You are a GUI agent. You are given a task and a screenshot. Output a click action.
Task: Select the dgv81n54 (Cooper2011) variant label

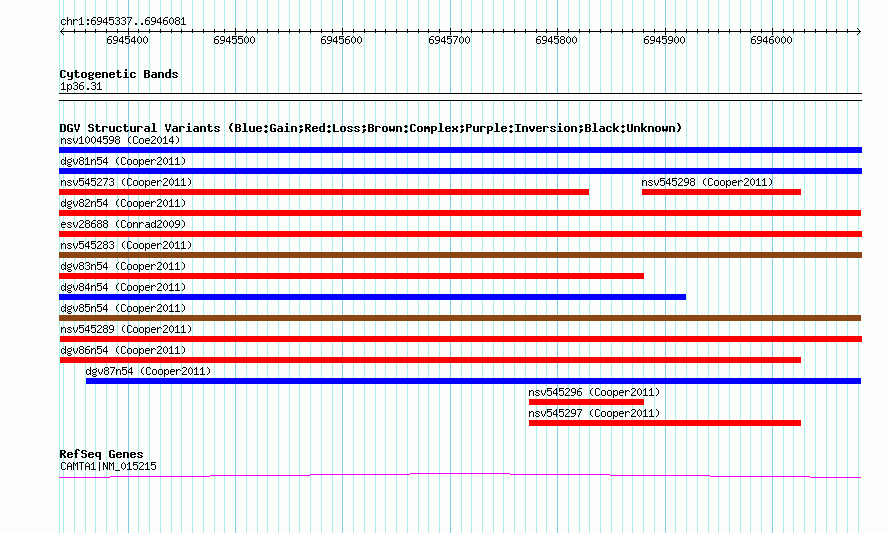(123, 161)
